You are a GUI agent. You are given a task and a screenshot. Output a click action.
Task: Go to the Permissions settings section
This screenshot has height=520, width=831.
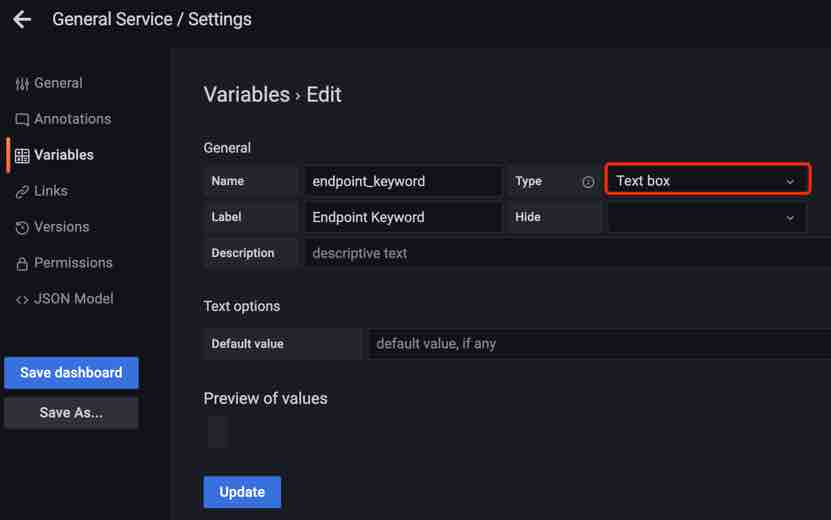click(x=73, y=263)
